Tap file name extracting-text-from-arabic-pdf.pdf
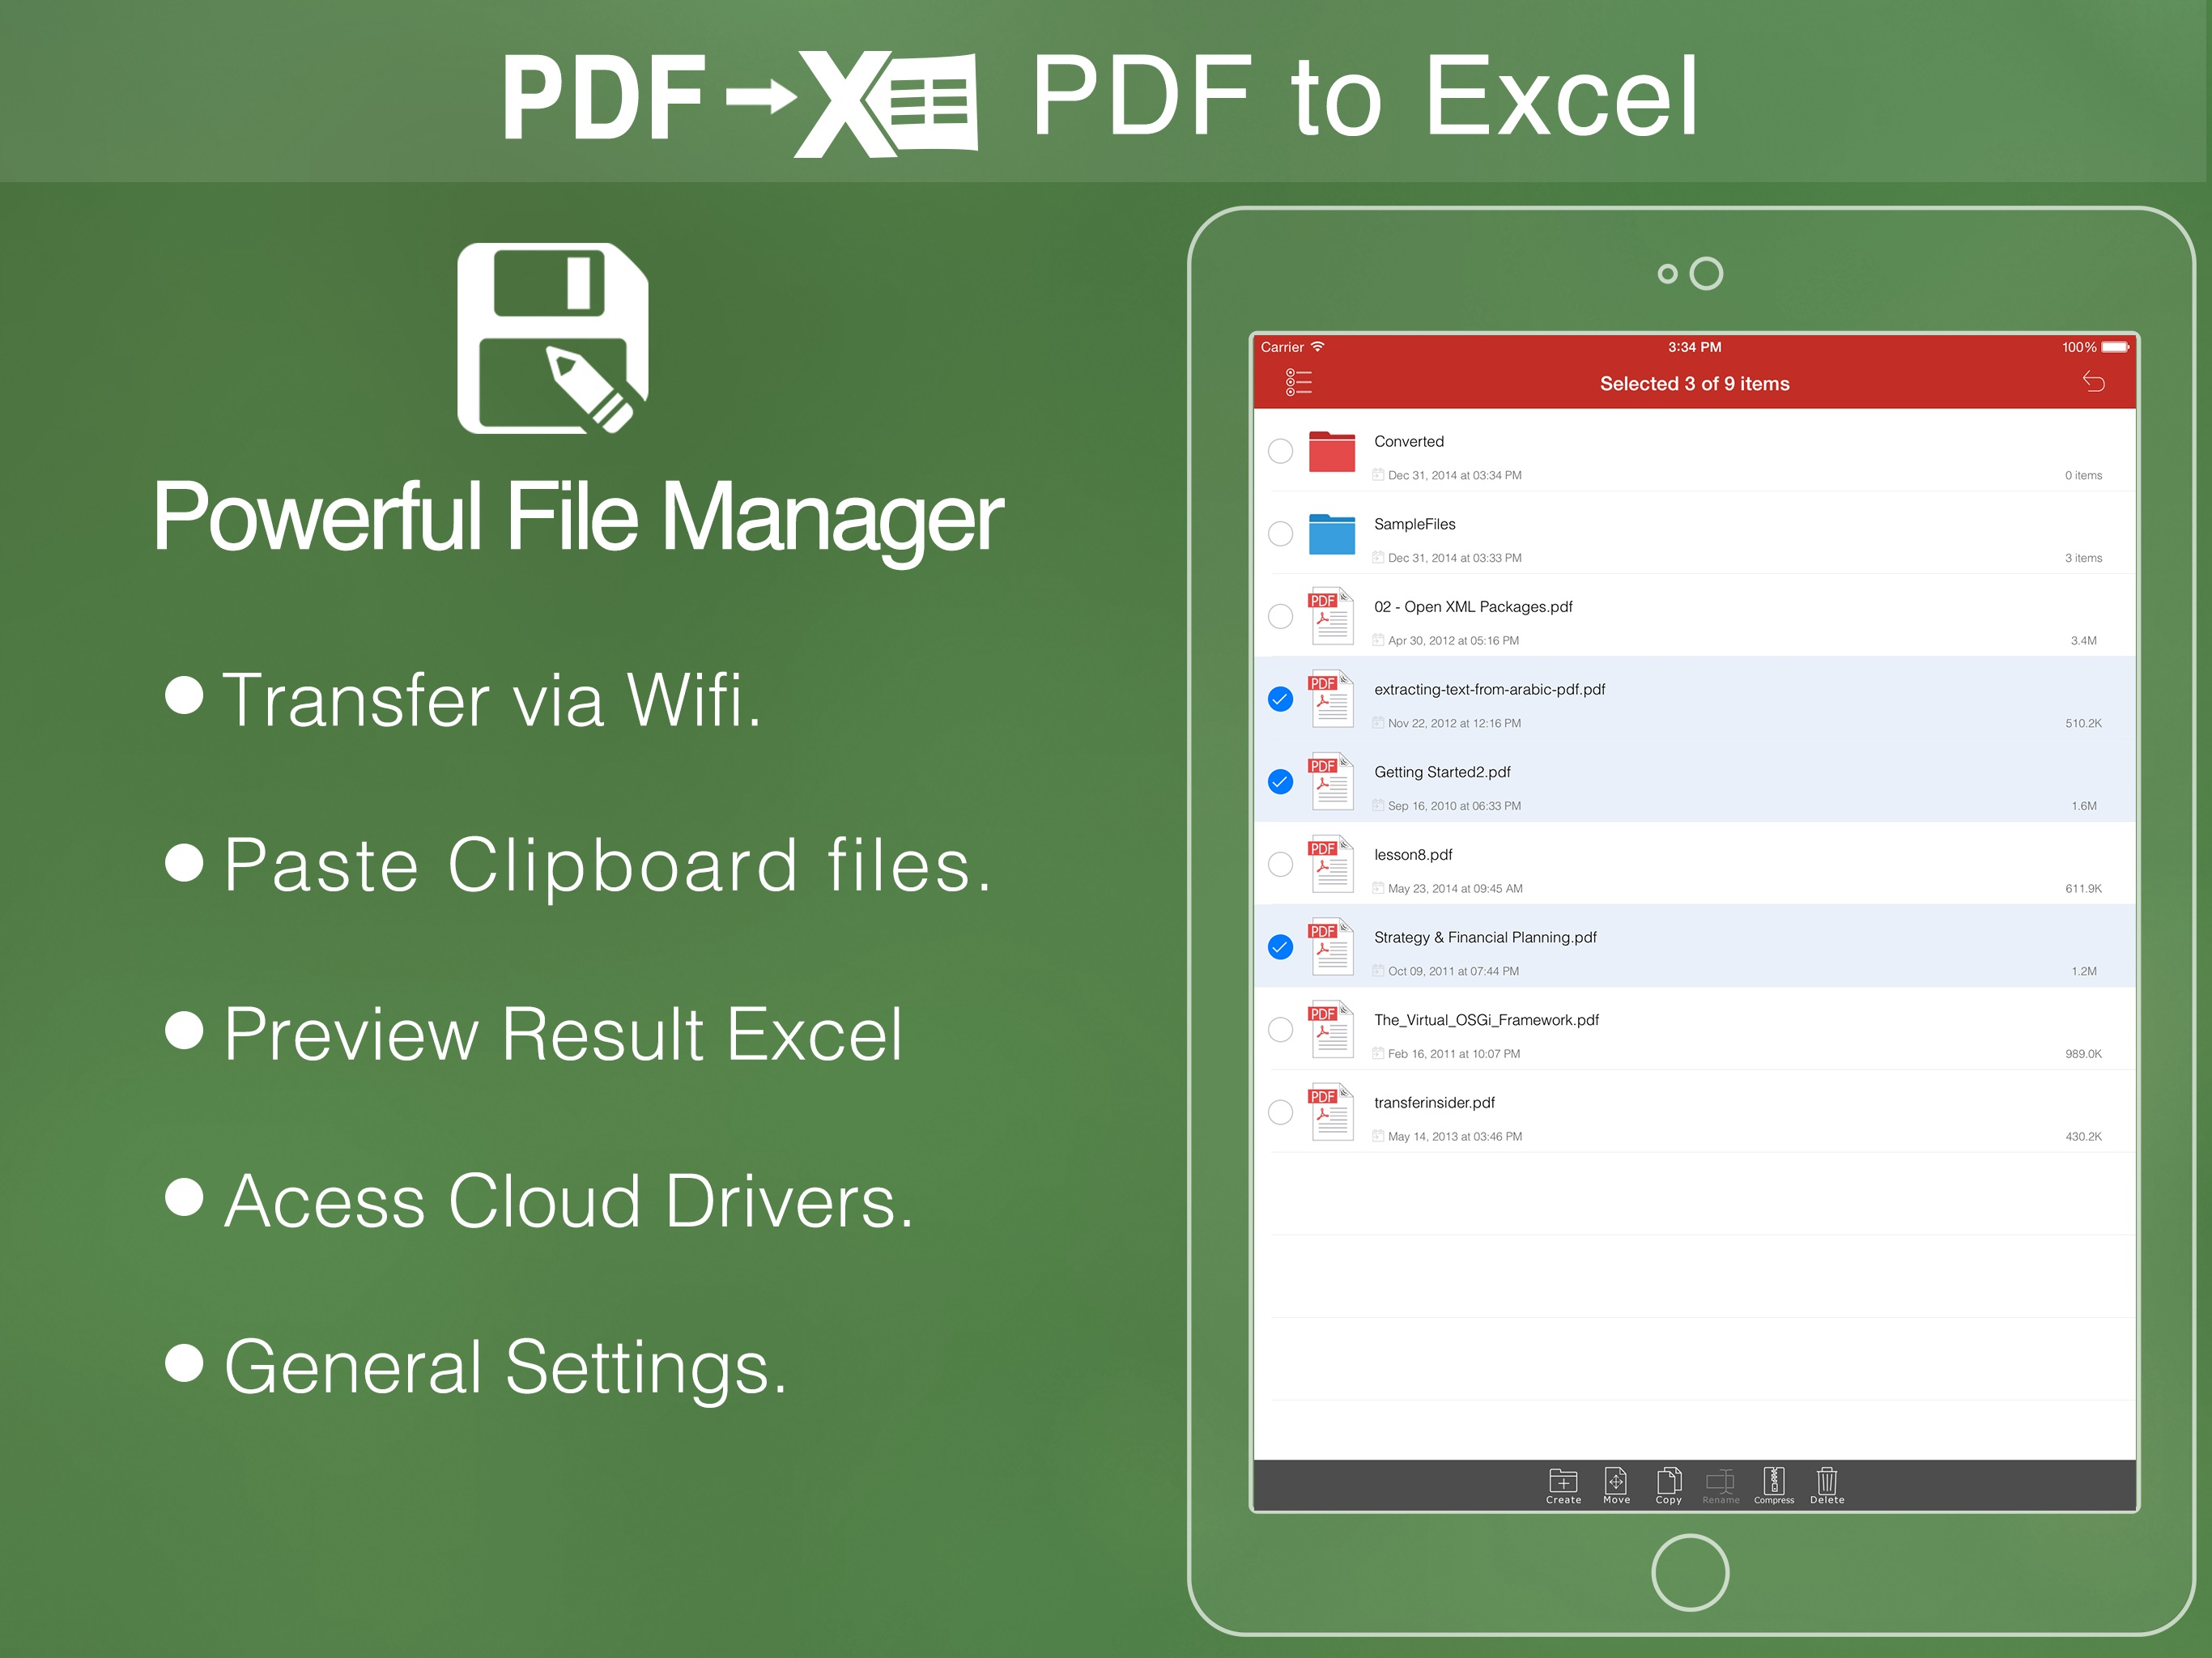Image resolution: width=2212 pixels, height=1658 pixels. (x=1489, y=690)
